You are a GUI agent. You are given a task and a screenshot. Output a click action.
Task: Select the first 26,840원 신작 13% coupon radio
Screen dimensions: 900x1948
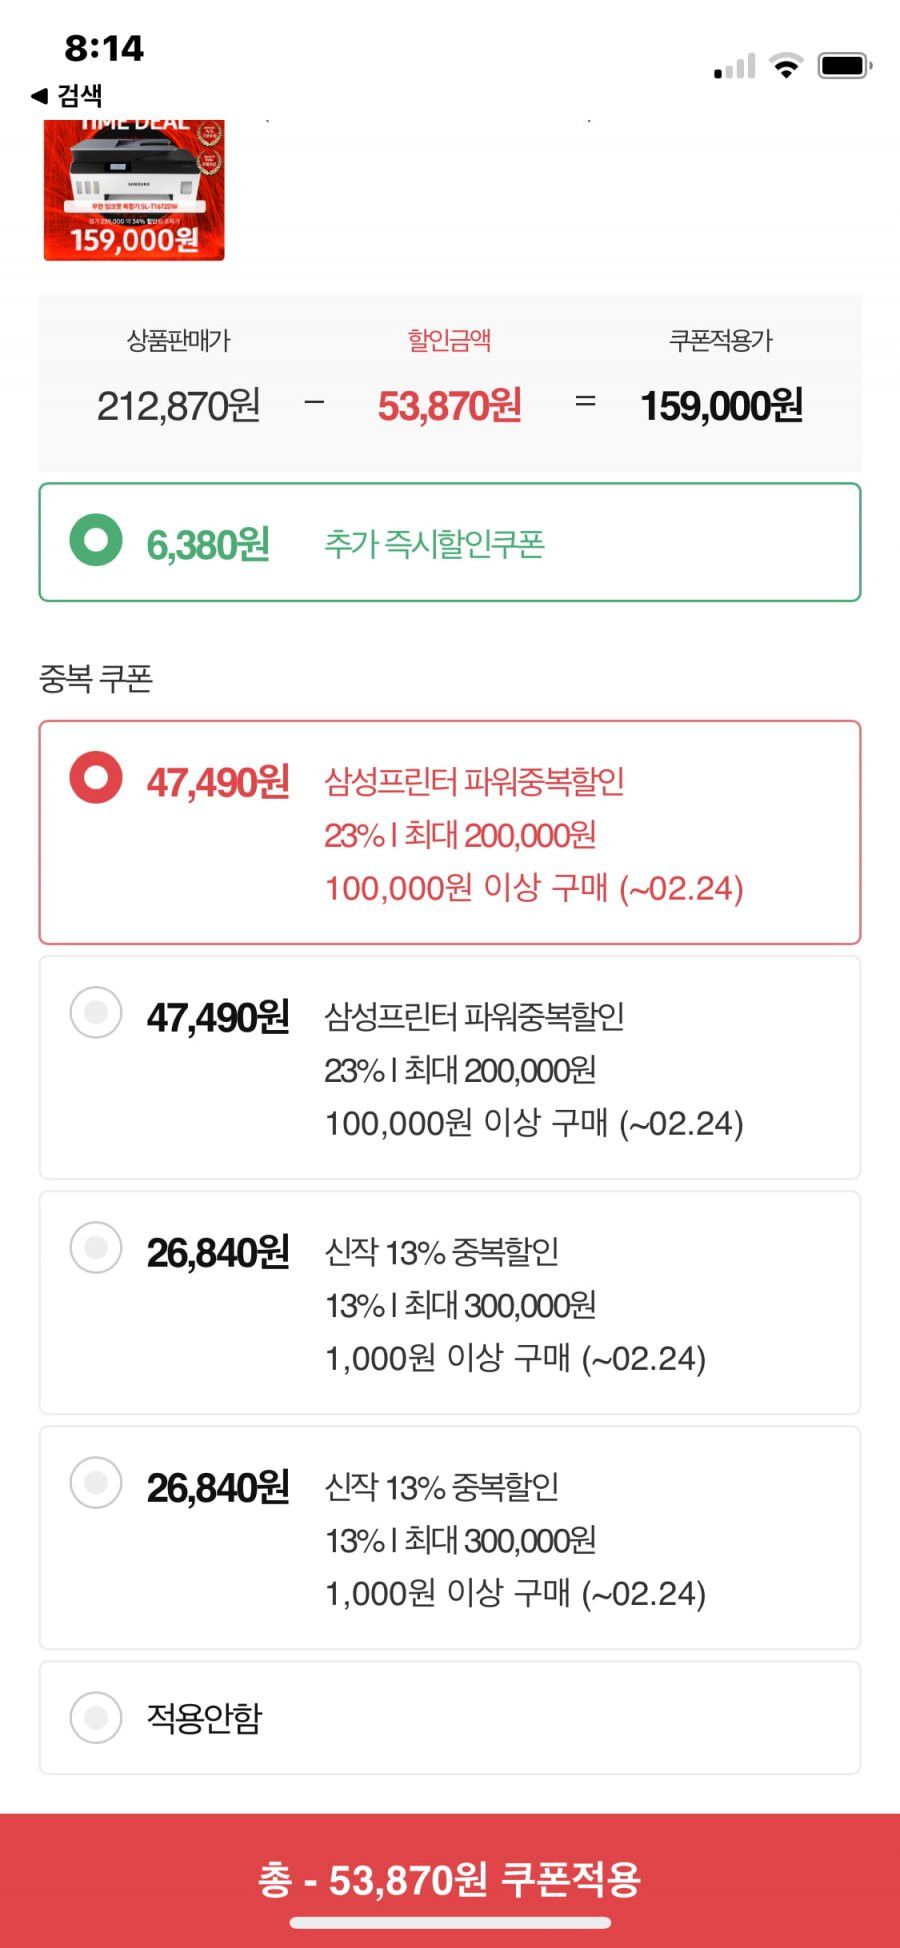(96, 1247)
